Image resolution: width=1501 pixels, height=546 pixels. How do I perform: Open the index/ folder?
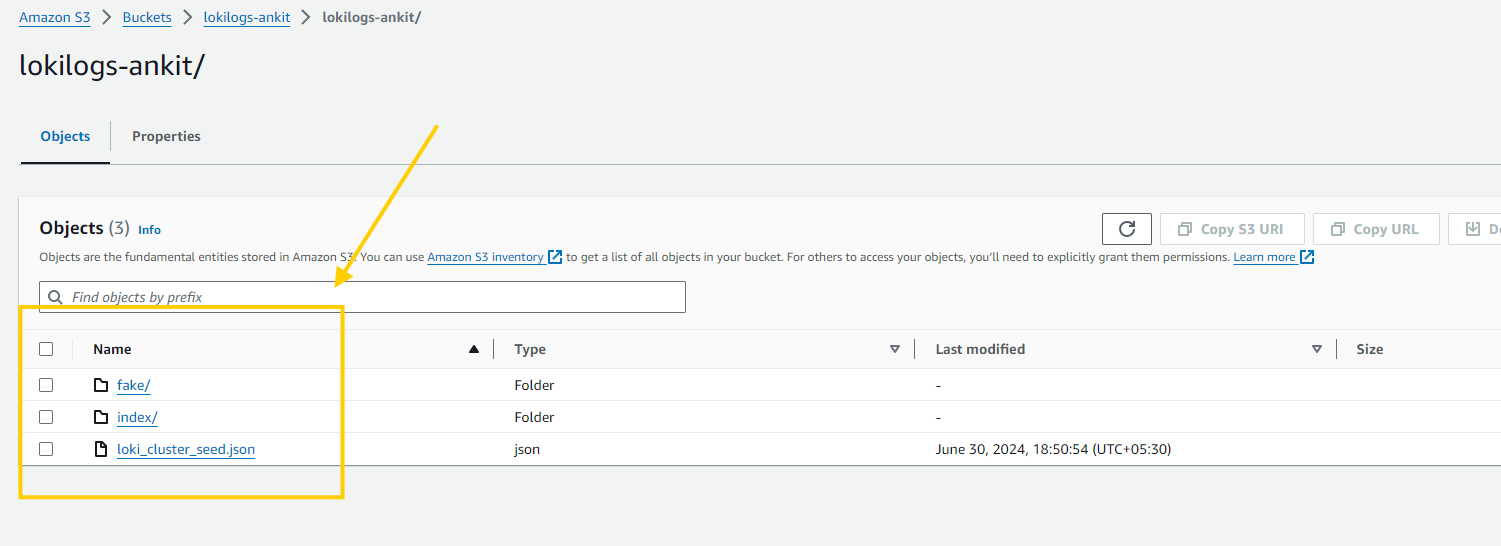tap(137, 417)
